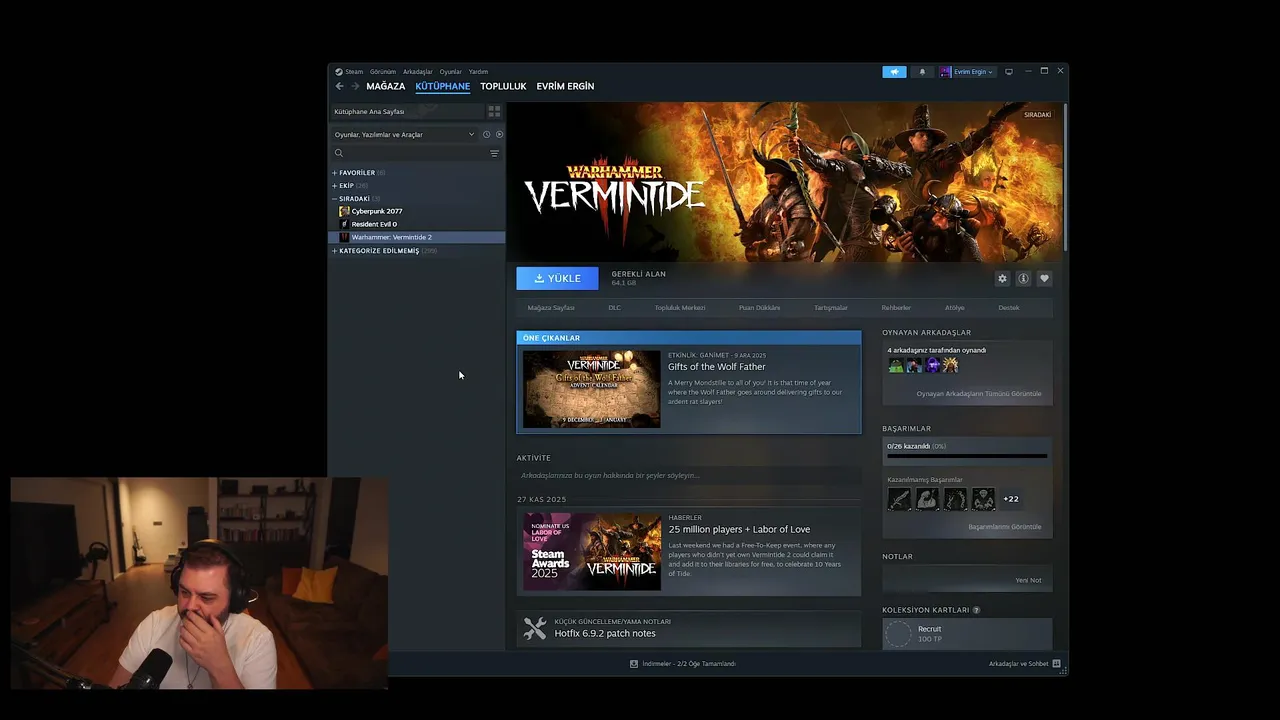Go back with the left arrow
1280x720 pixels.
(x=339, y=86)
